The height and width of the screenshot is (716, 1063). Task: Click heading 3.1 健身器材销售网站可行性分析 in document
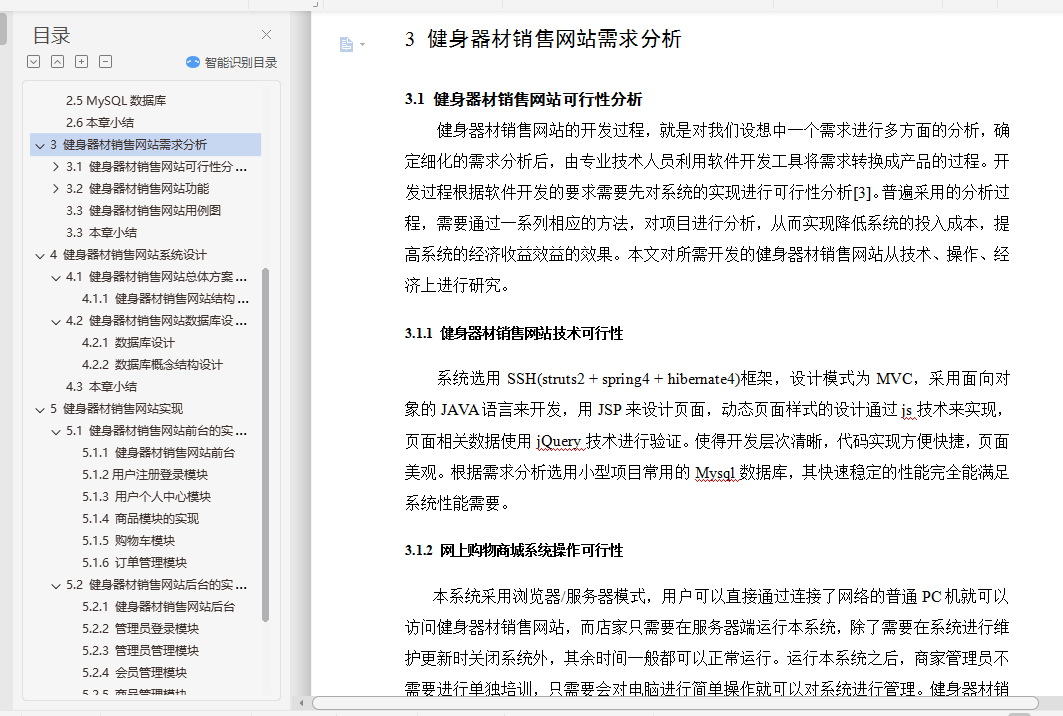[523, 100]
